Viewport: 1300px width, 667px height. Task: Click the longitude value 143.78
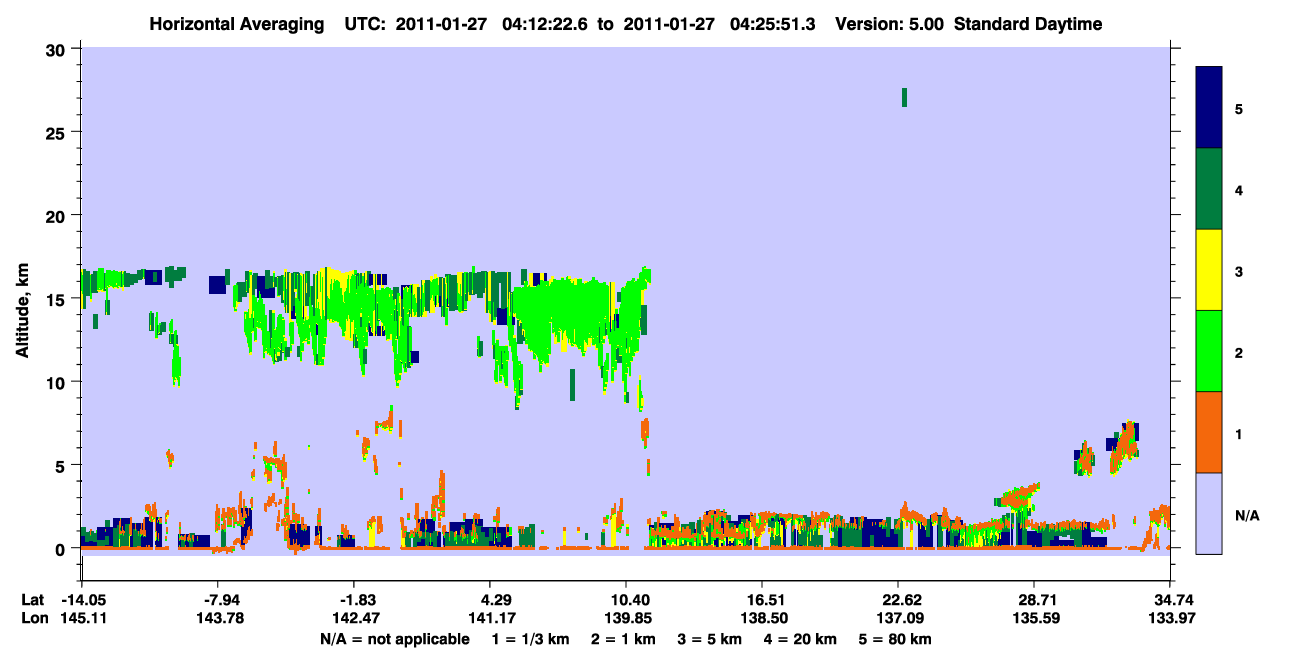tap(219, 619)
